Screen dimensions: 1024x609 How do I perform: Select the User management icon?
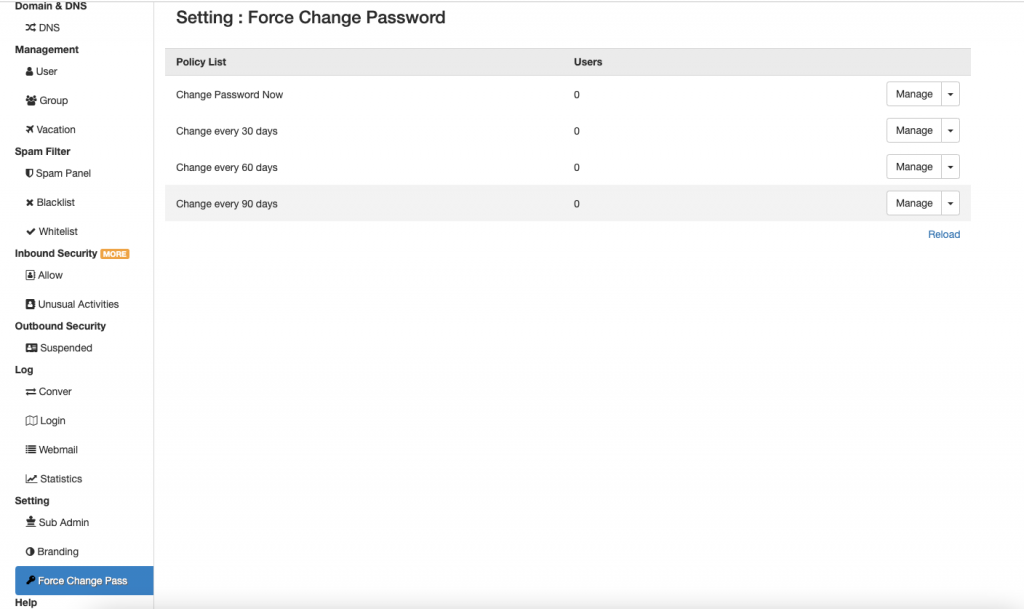[30, 71]
